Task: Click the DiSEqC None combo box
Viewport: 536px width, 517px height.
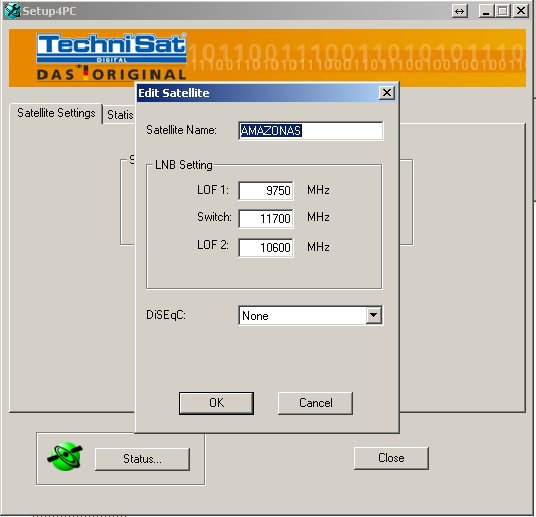Action: (310, 315)
